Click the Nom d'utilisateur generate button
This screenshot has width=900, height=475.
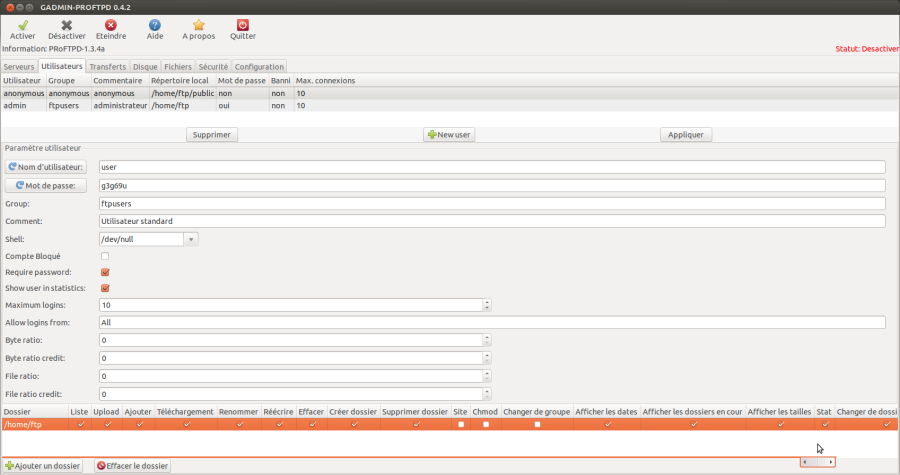coord(47,167)
